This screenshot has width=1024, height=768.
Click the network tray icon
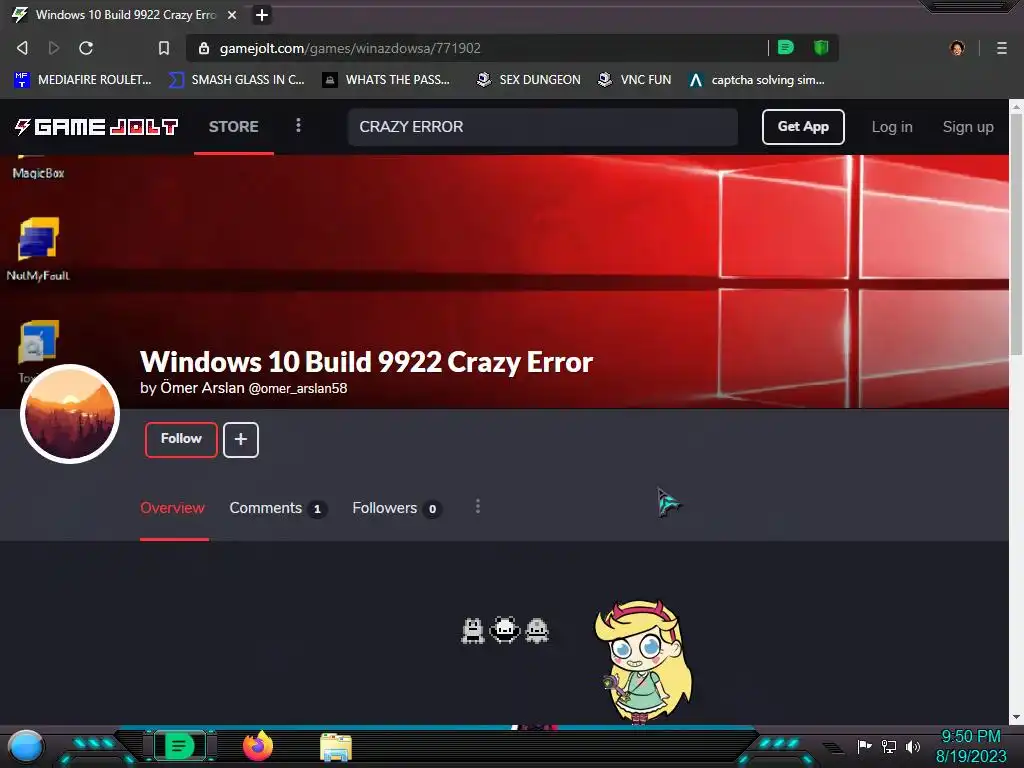[x=889, y=746]
